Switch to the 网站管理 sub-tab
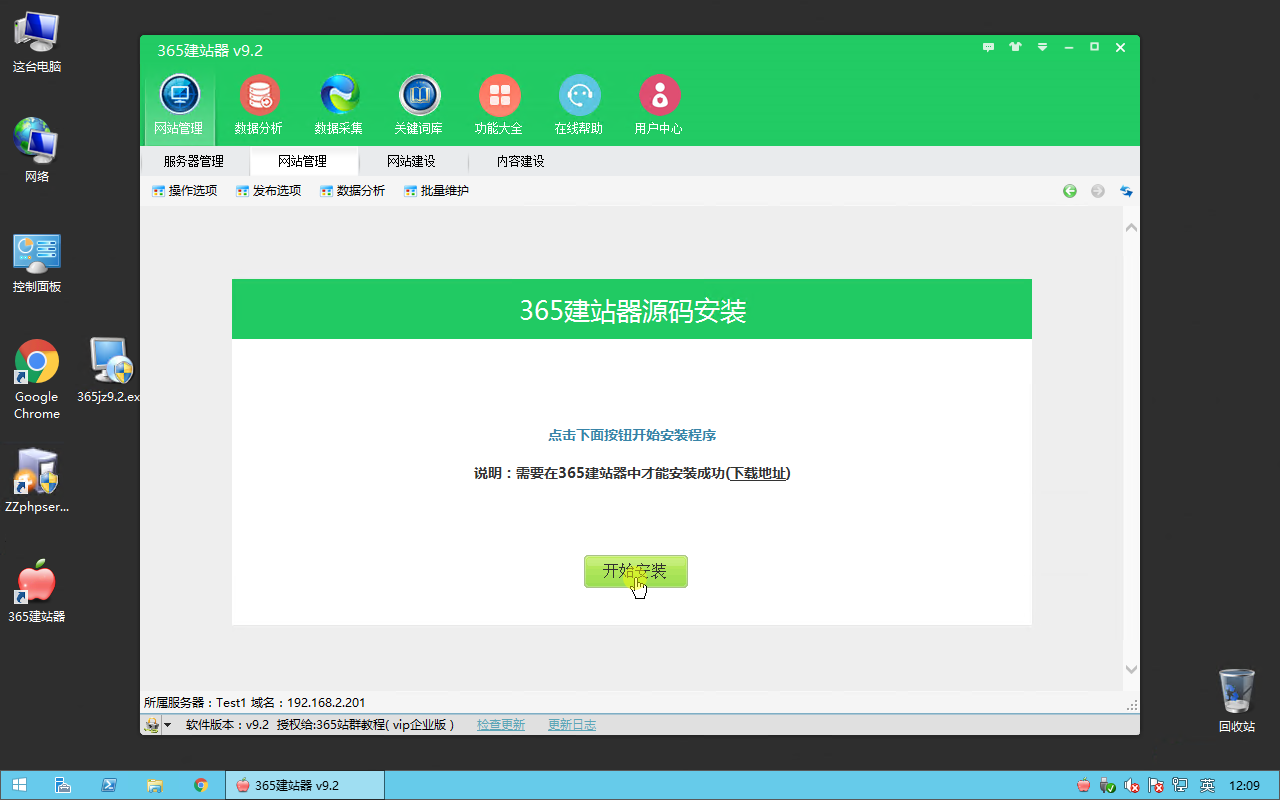 coord(303,161)
